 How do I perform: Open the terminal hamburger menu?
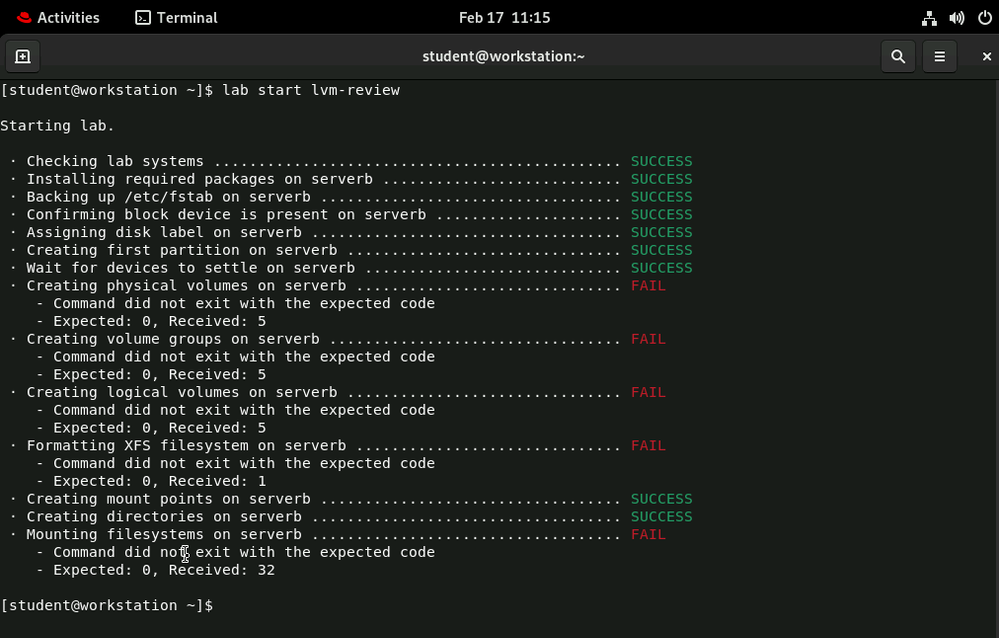point(939,57)
